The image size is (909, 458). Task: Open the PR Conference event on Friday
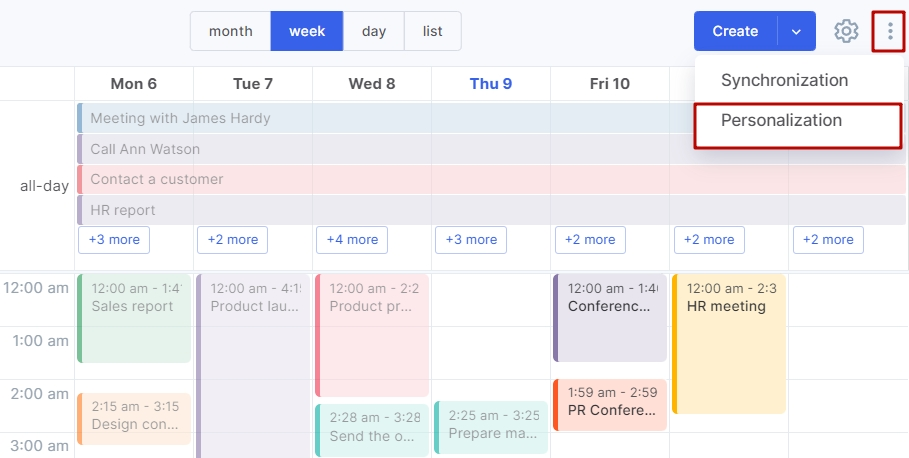(609, 404)
